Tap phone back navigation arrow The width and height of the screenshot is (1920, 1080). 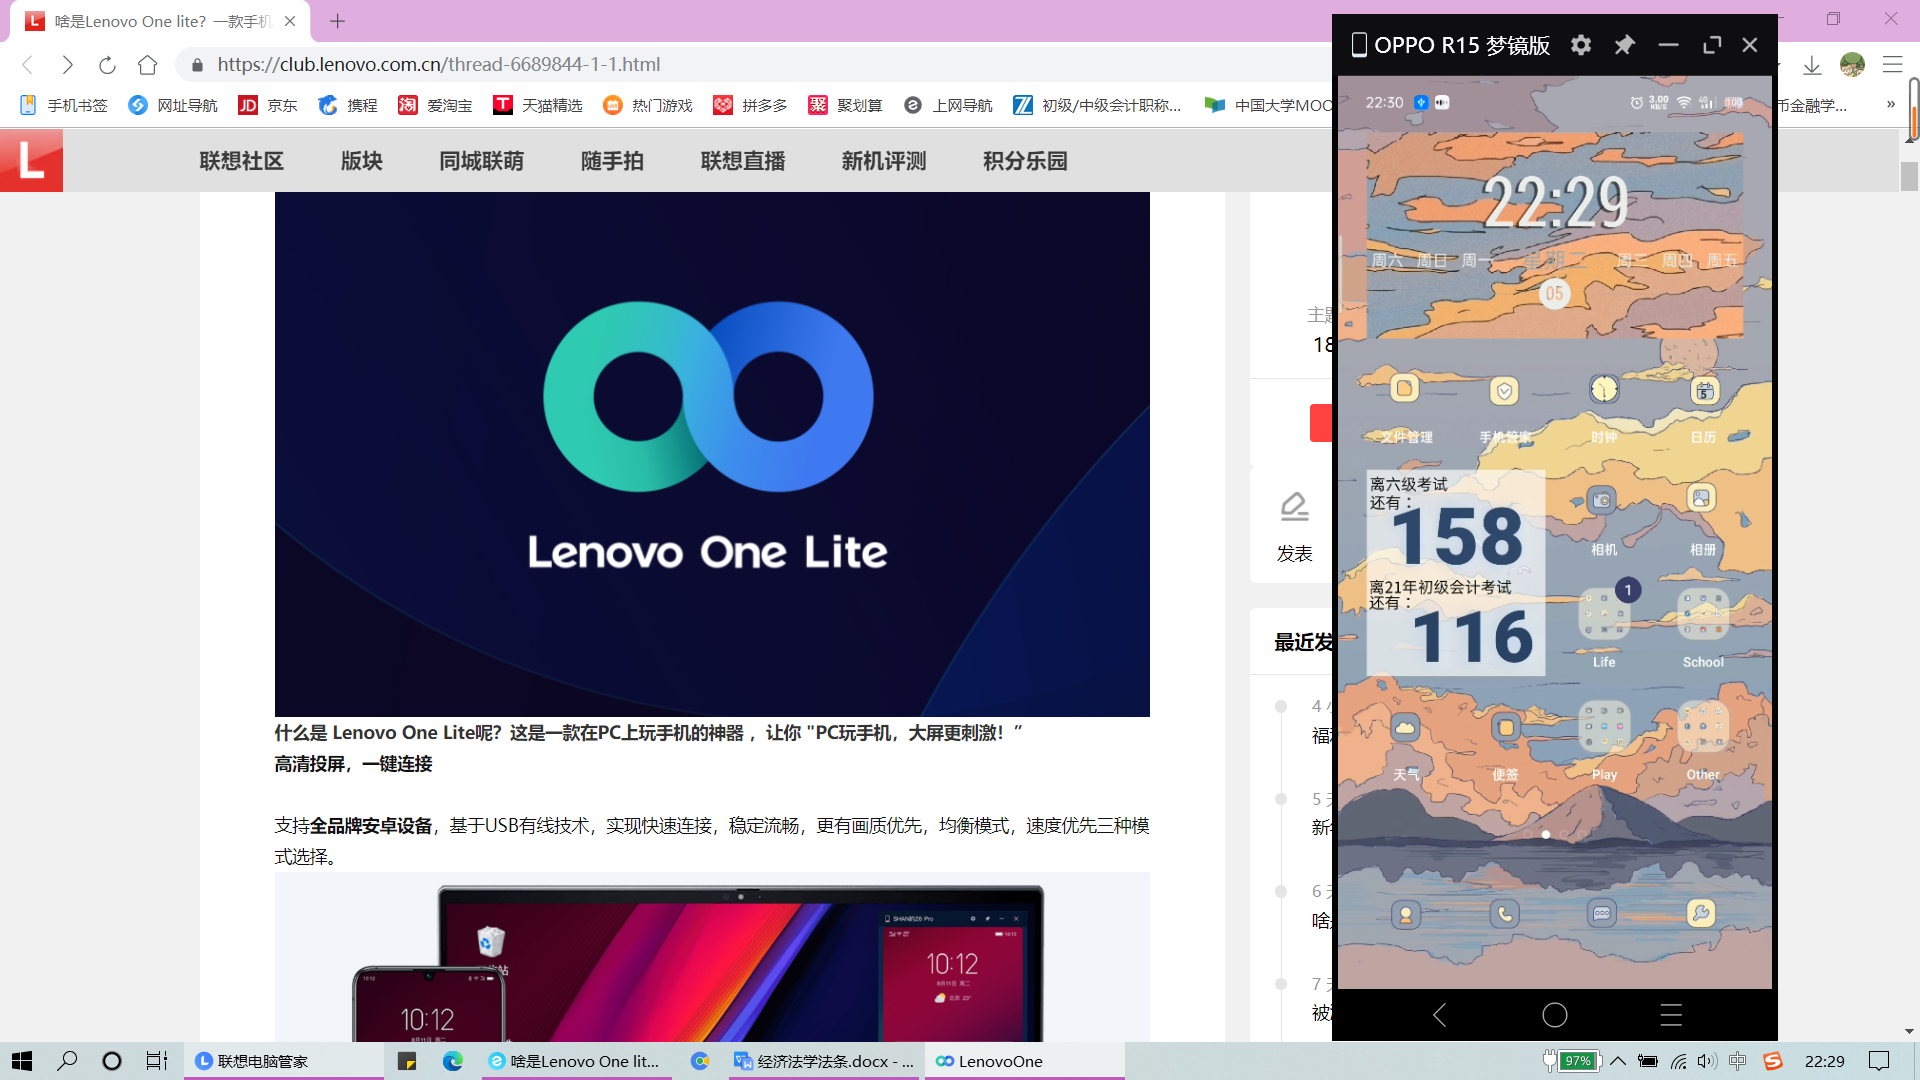point(1439,1015)
